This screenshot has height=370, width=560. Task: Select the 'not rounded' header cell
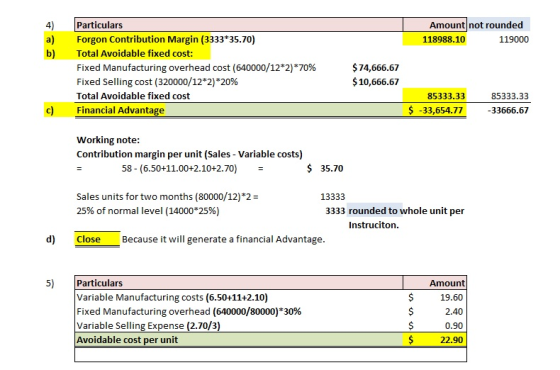(x=499, y=25)
